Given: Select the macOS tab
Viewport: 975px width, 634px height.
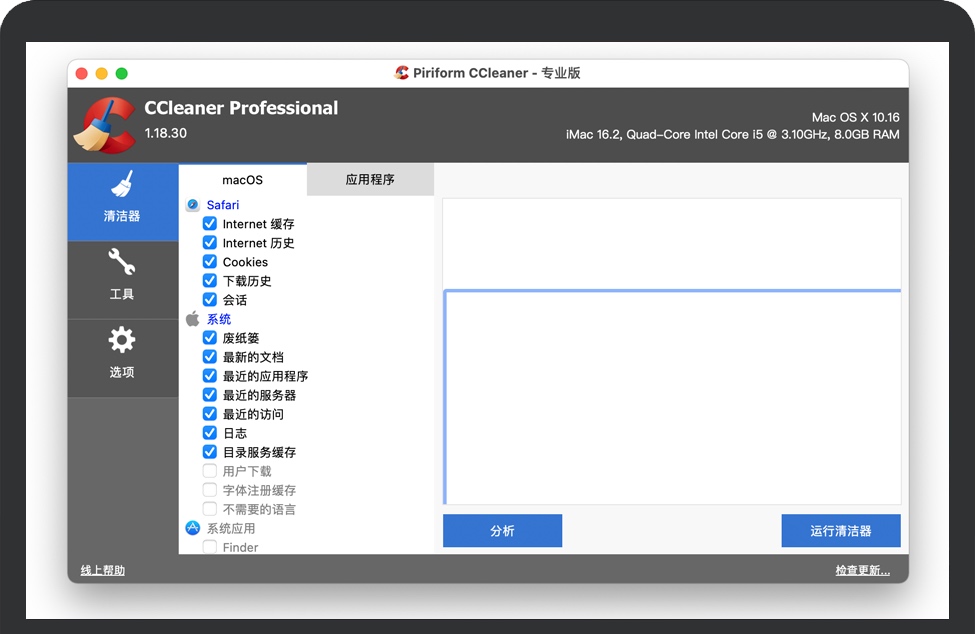Looking at the screenshot, I should point(242,180).
